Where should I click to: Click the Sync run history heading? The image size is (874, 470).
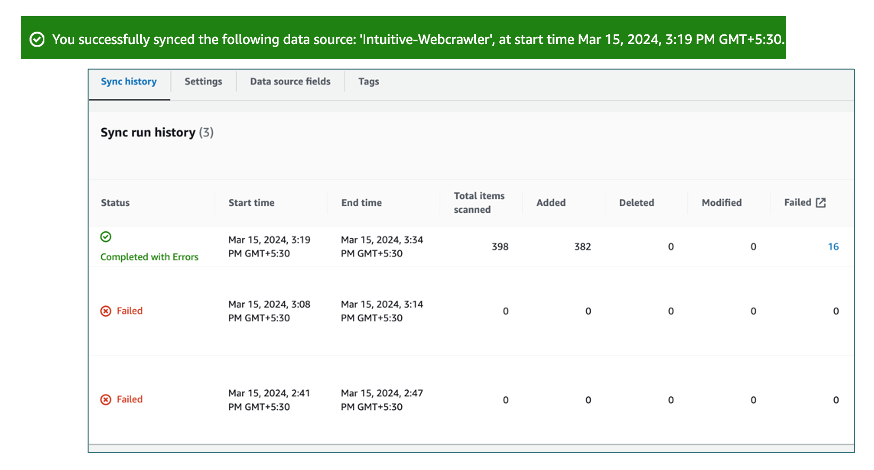point(147,132)
